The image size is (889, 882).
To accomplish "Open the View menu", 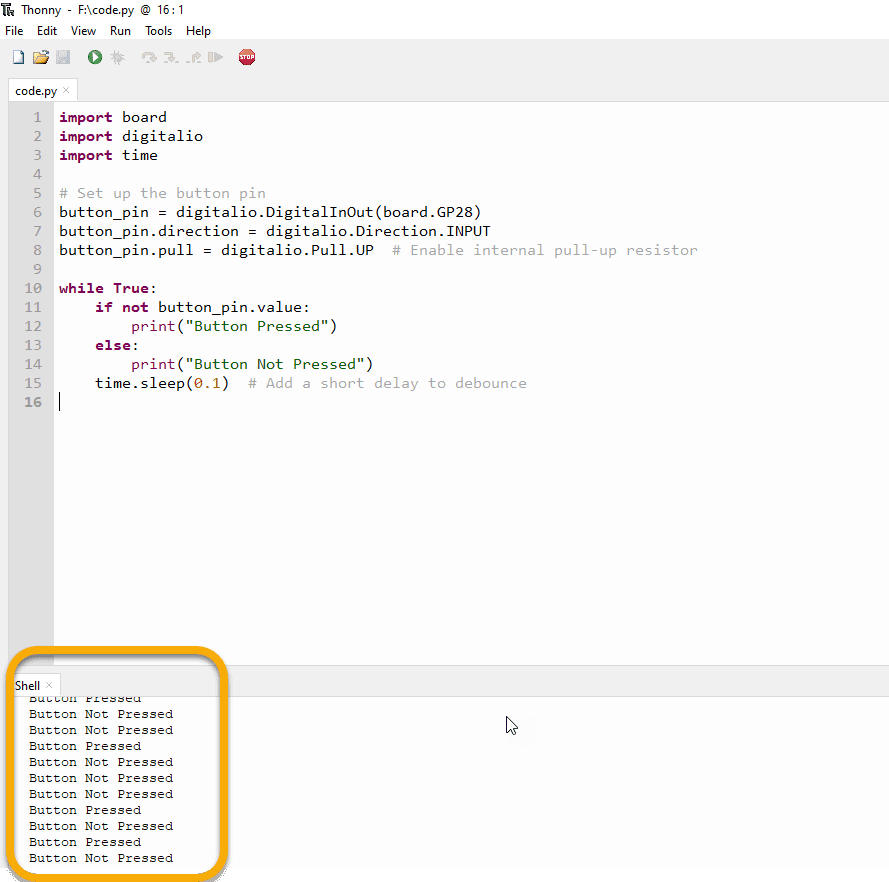I will [84, 31].
